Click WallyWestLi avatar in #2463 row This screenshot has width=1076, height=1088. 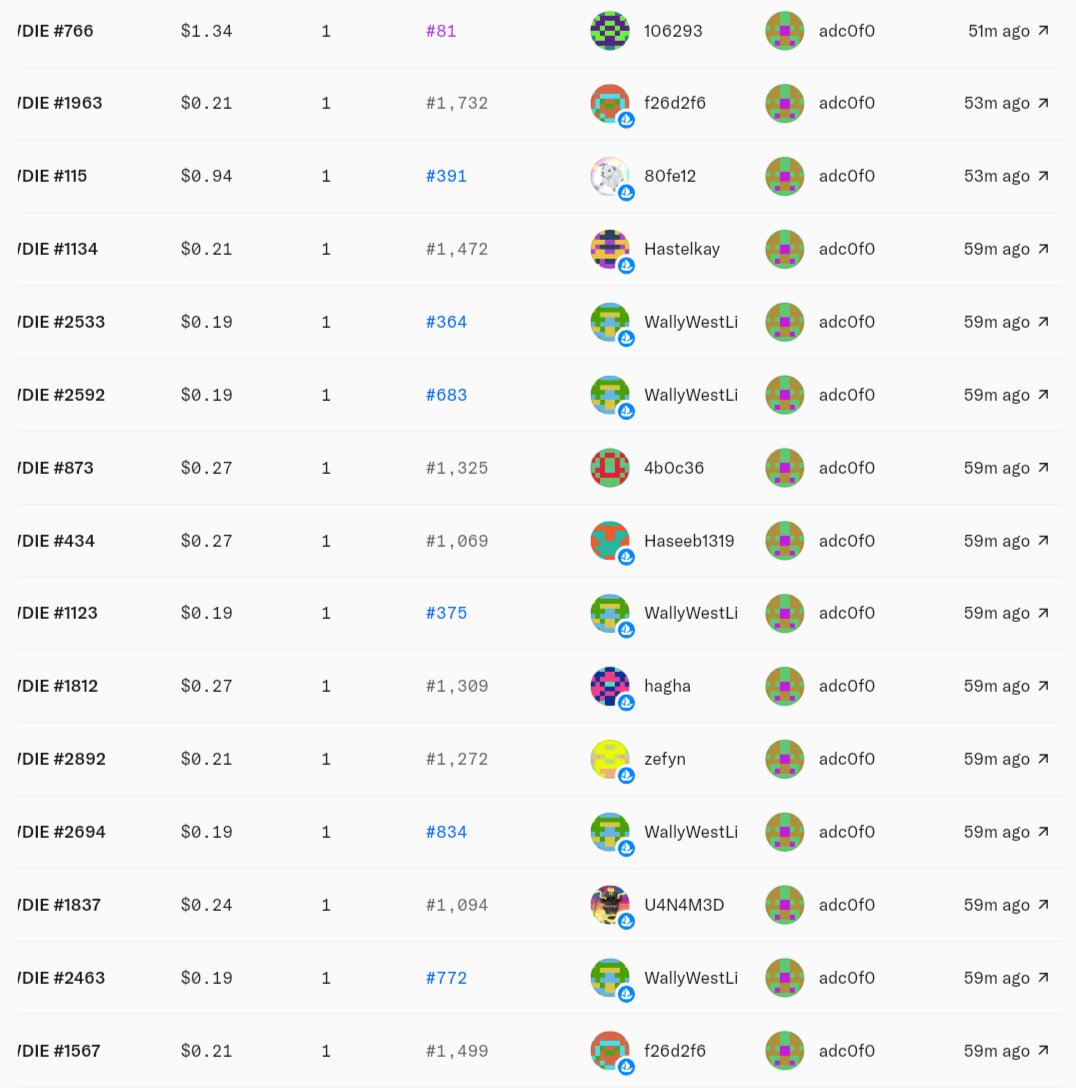coord(610,978)
